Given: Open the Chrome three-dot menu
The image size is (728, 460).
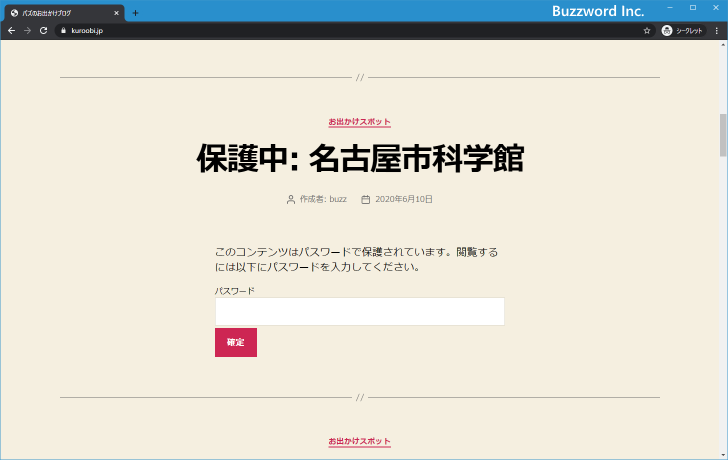Looking at the screenshot, I should coord(716,31).
